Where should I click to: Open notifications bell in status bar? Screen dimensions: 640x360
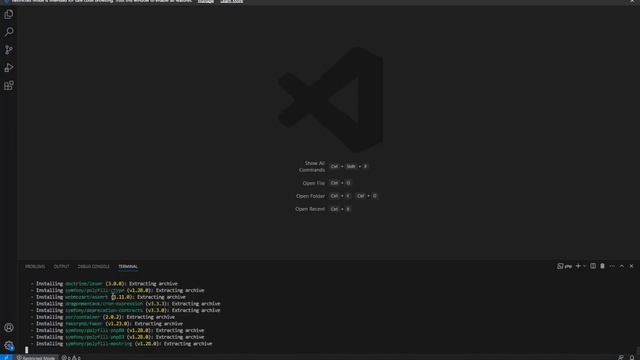(x=632, y=358)
